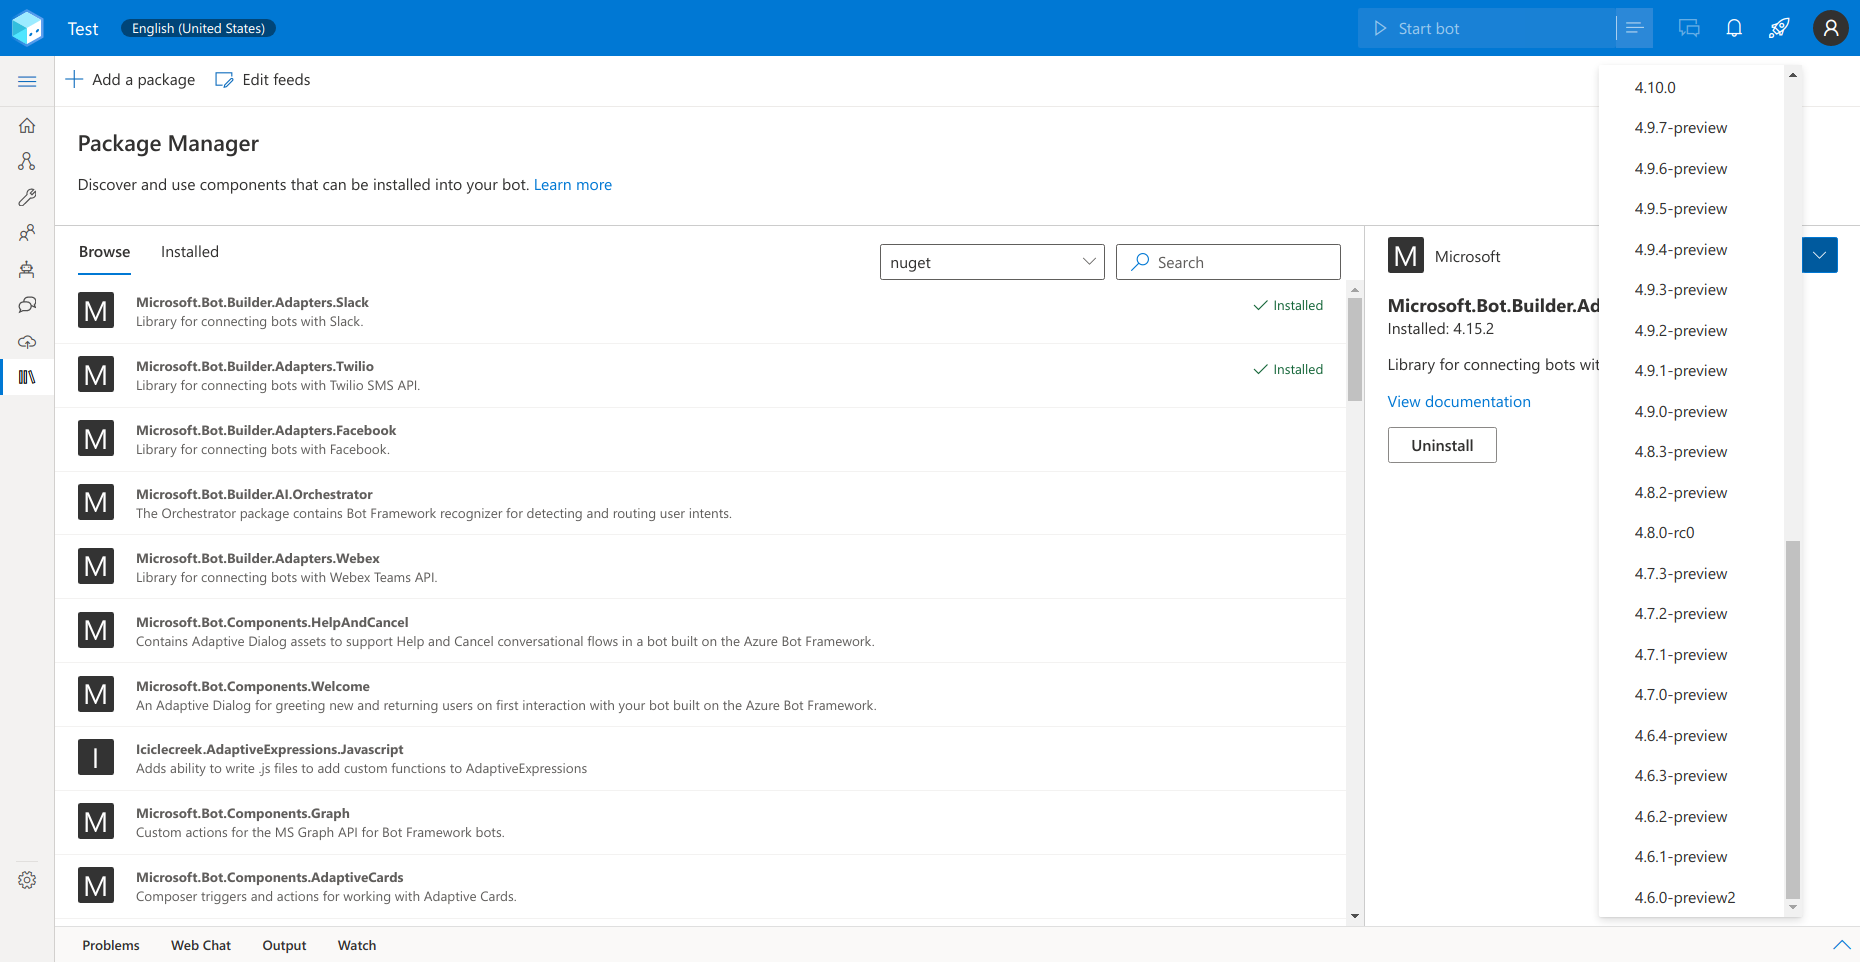
Task: Open Composer settings gear icon
Action: 27,880
